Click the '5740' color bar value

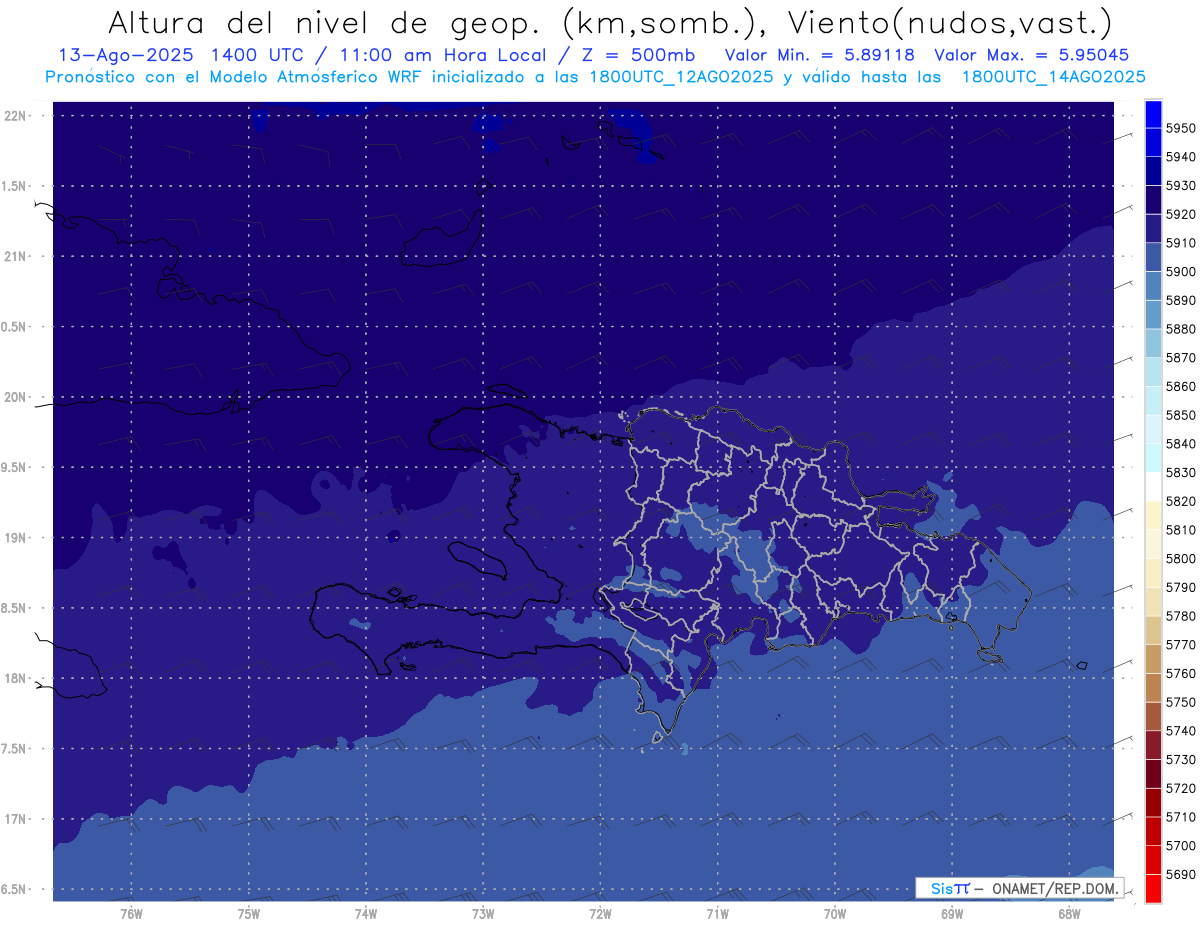pos(1182,731)
